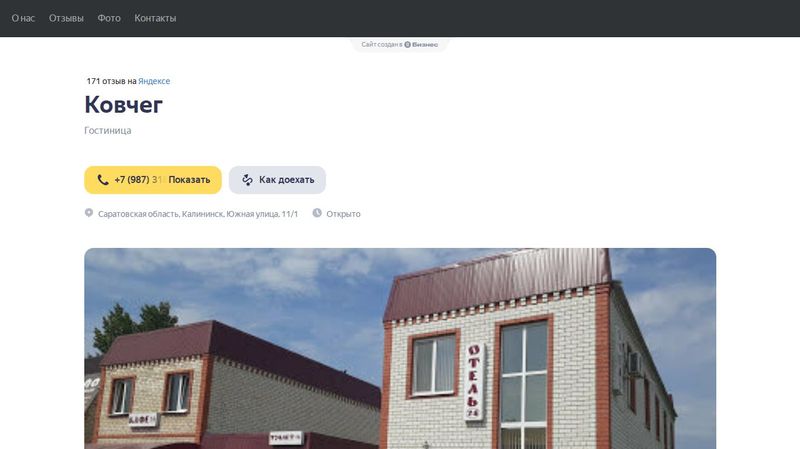Go to the Отзывы section
The height and width of the screenshot is (449, 800).
coord(66,18)
